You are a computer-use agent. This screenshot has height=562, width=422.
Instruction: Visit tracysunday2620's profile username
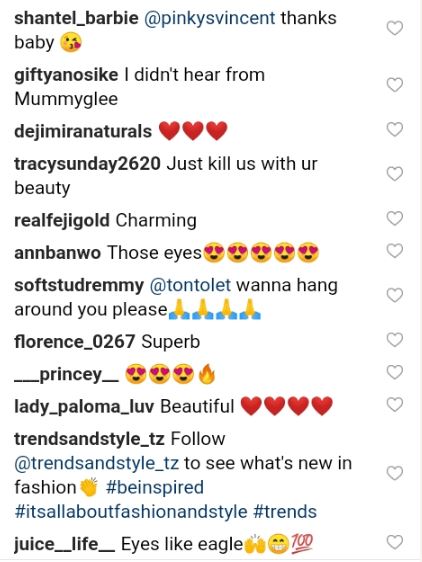tap(87, 164)
